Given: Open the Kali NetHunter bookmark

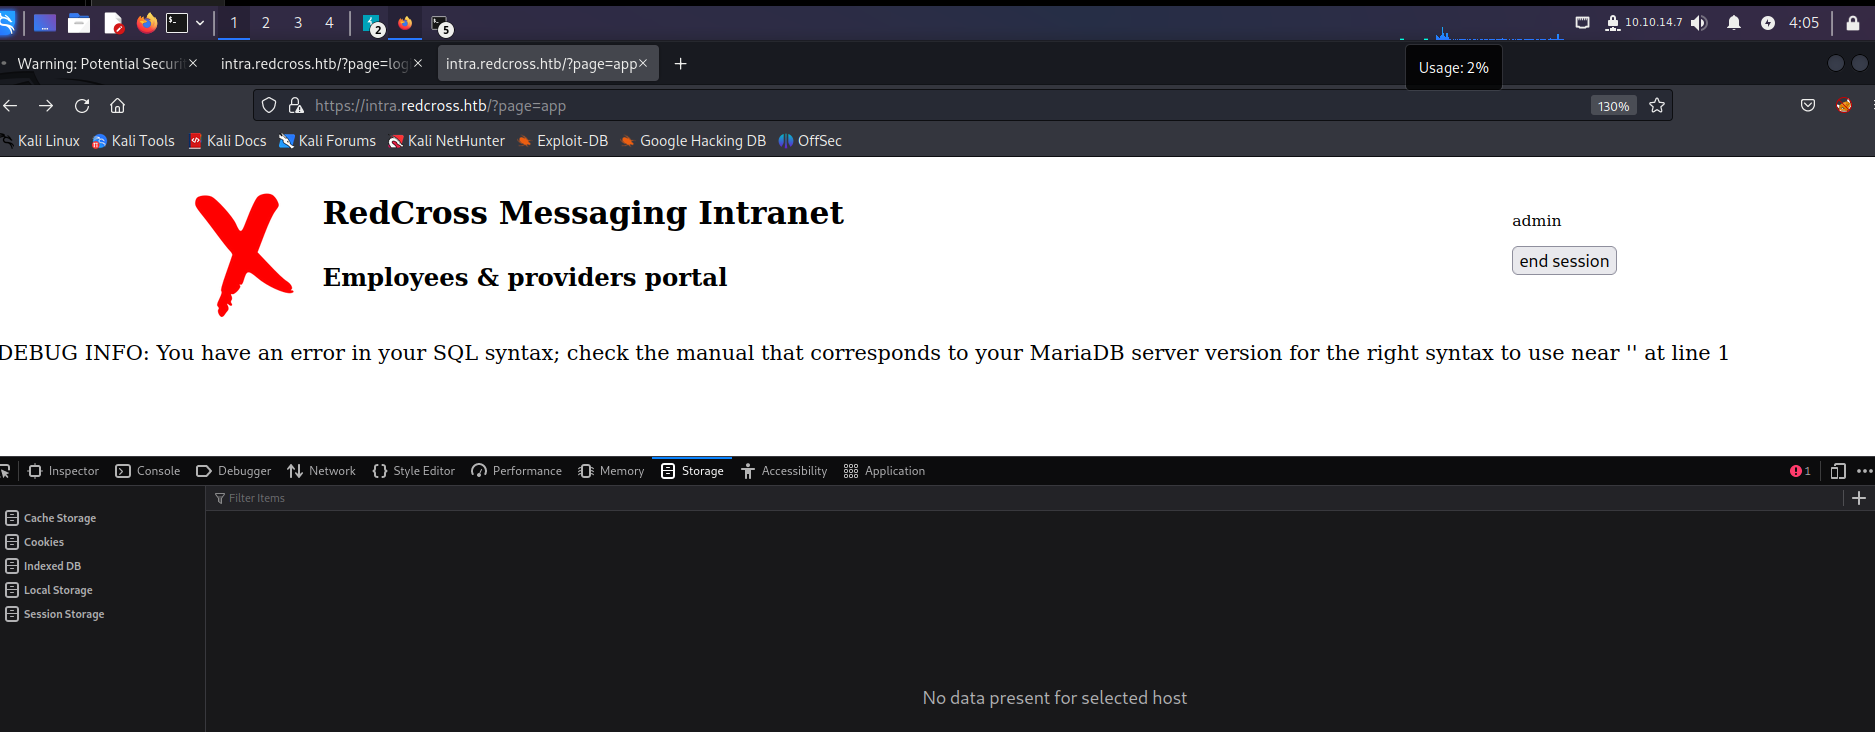Looking at the screenshot, I should coord(447,141).
